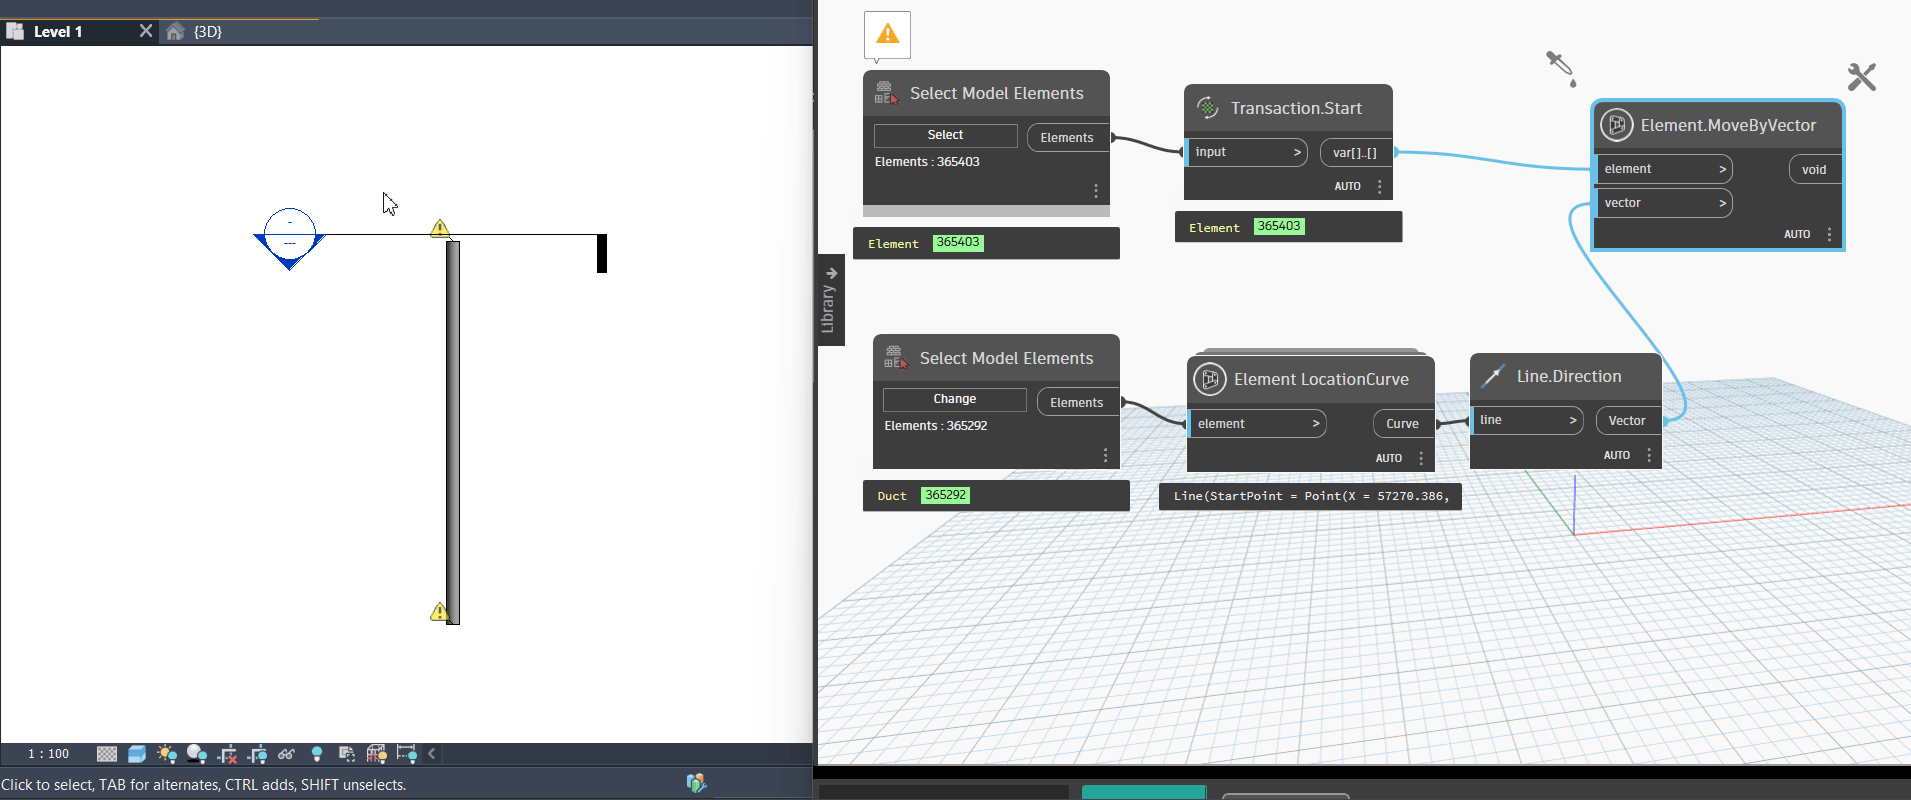Expand the Library side panel
This screenshot has width=1911, height=800.
tap(830, 300)
